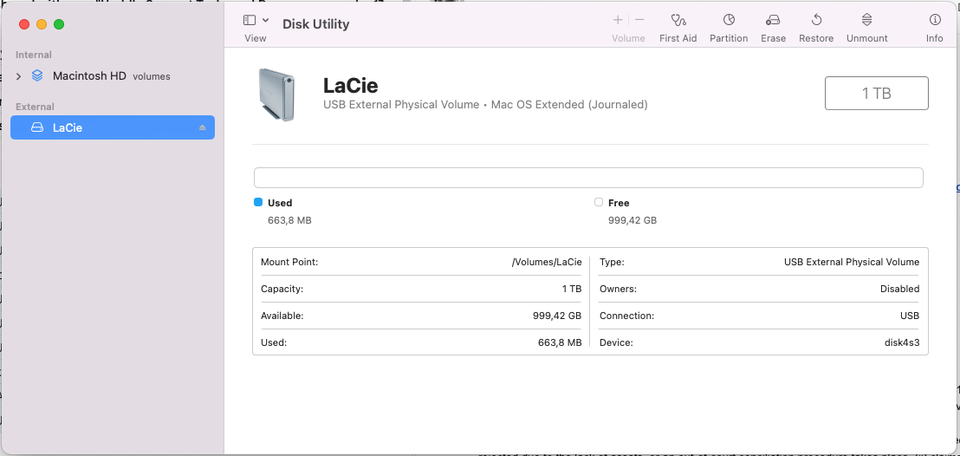960x456 pixels.
Task: Open the Info panel
Action: coord(935,20)
